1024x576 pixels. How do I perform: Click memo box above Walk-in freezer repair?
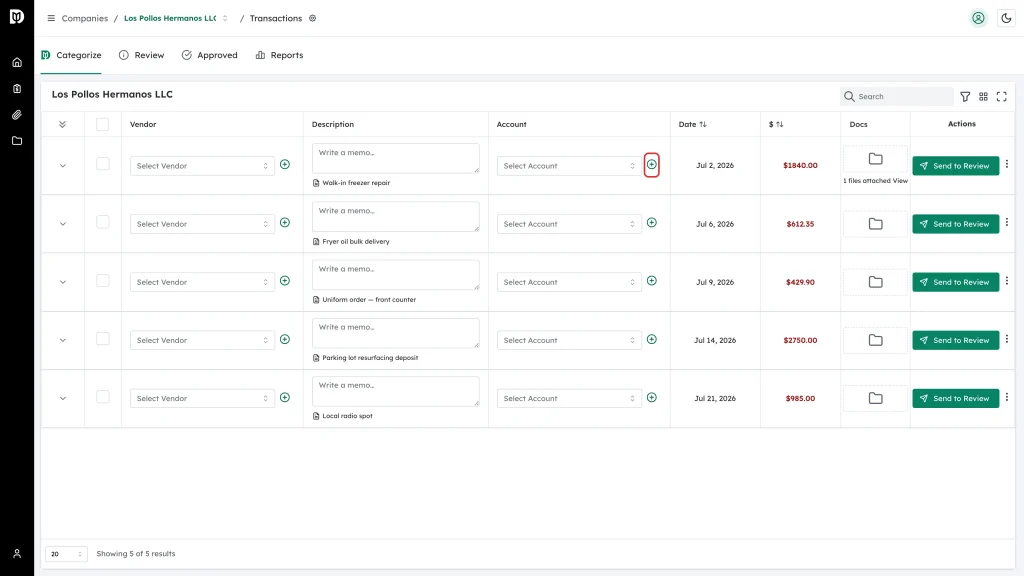click(396, 159)
